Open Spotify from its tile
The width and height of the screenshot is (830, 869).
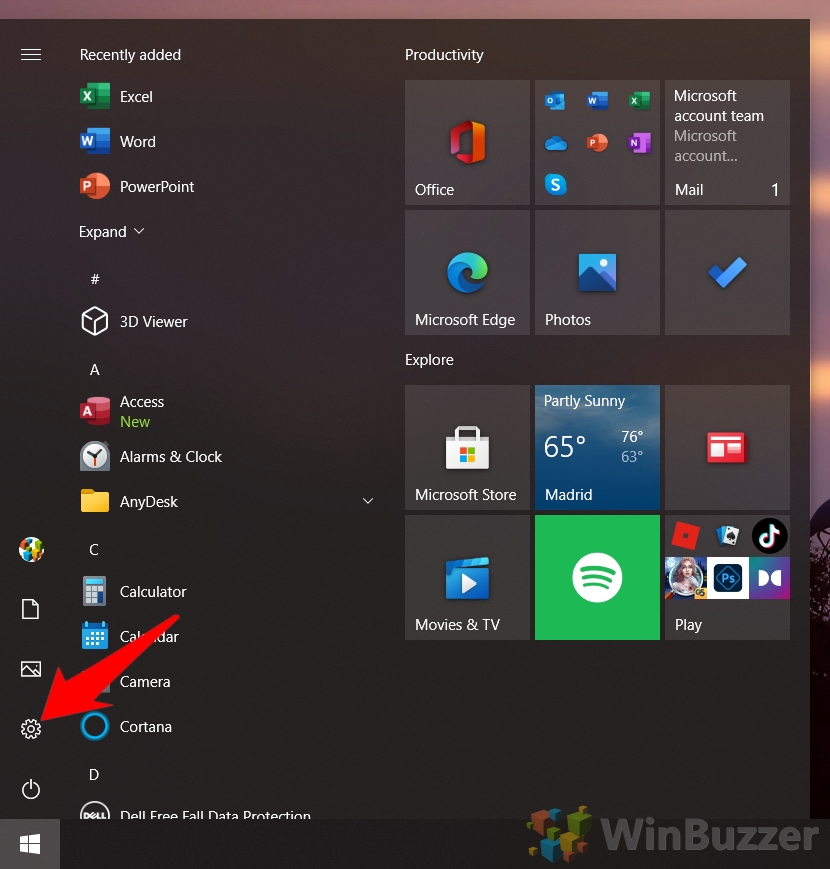click(x=596, y=577)
